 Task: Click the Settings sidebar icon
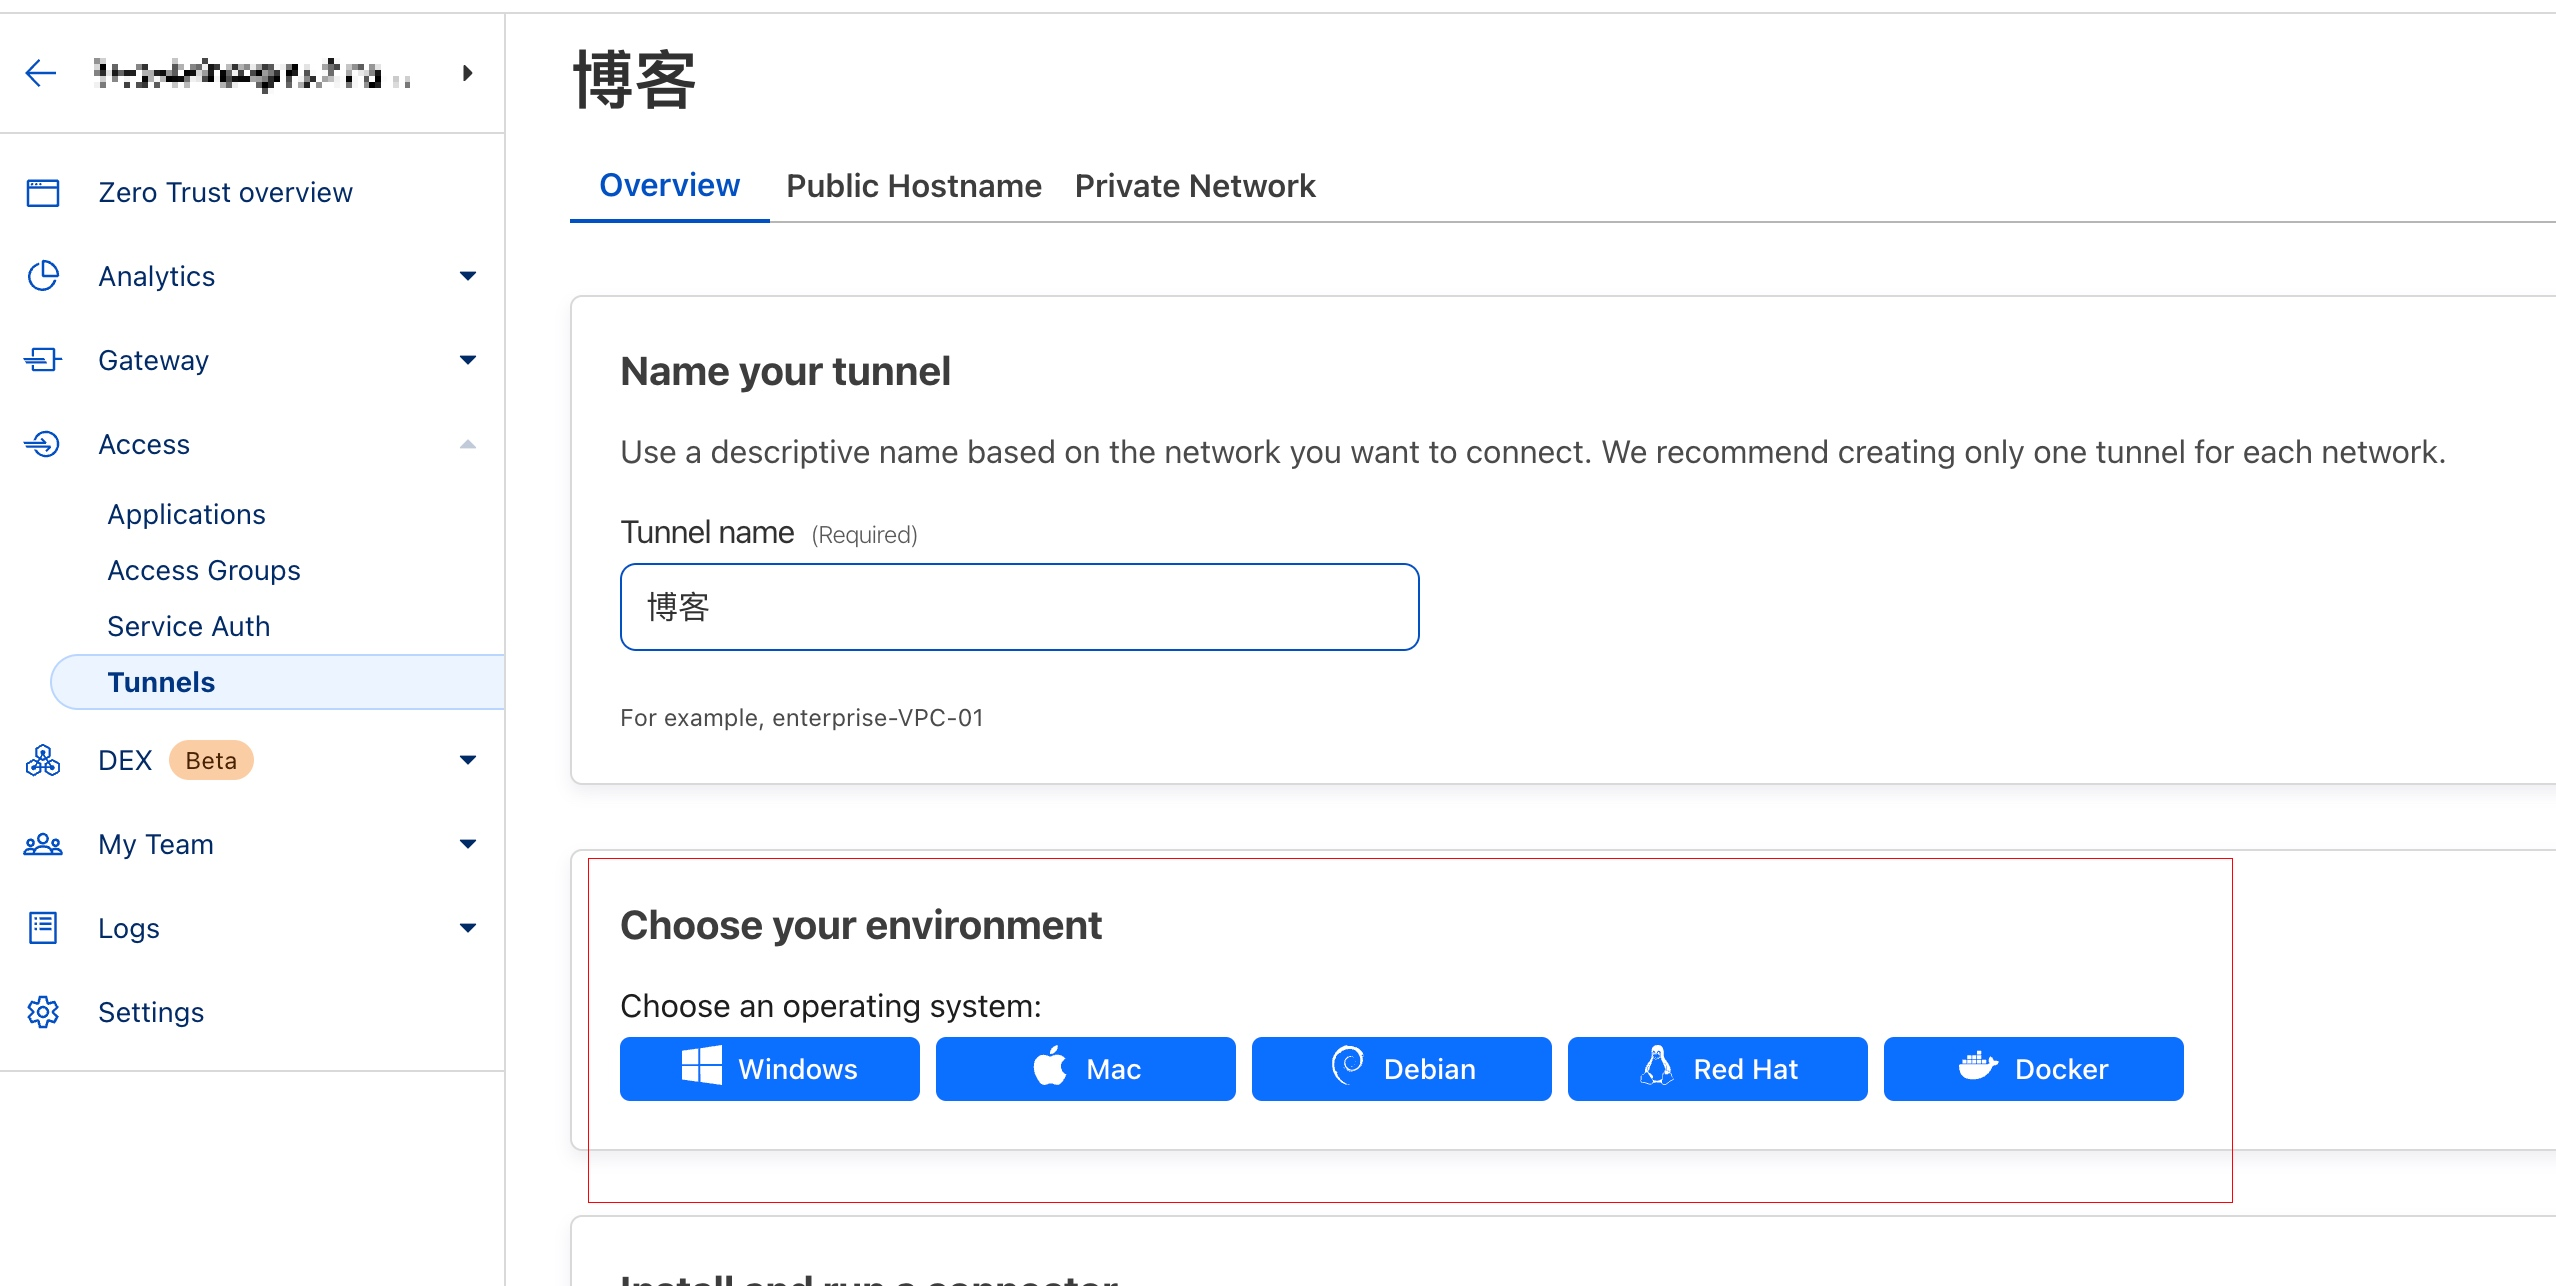click(44, 1010)
